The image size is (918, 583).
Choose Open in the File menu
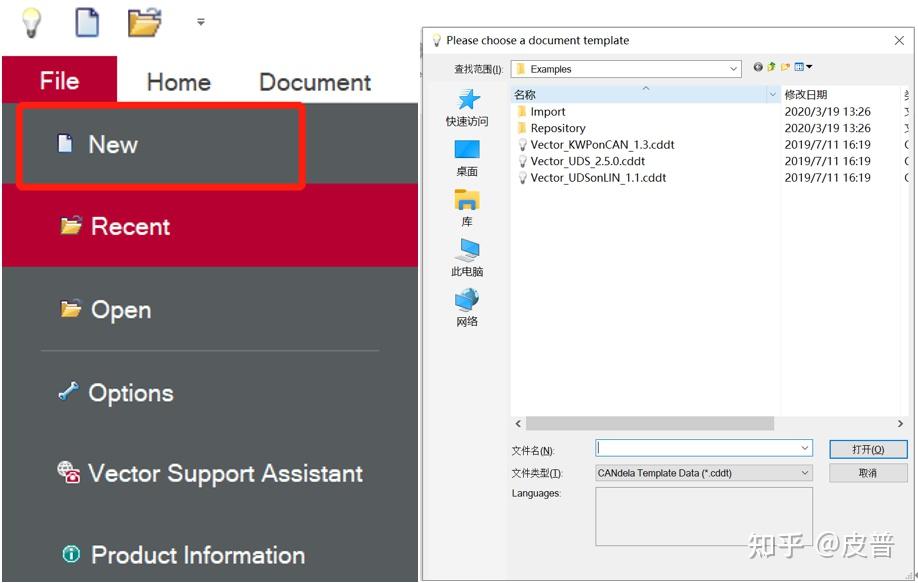(210, 309)
